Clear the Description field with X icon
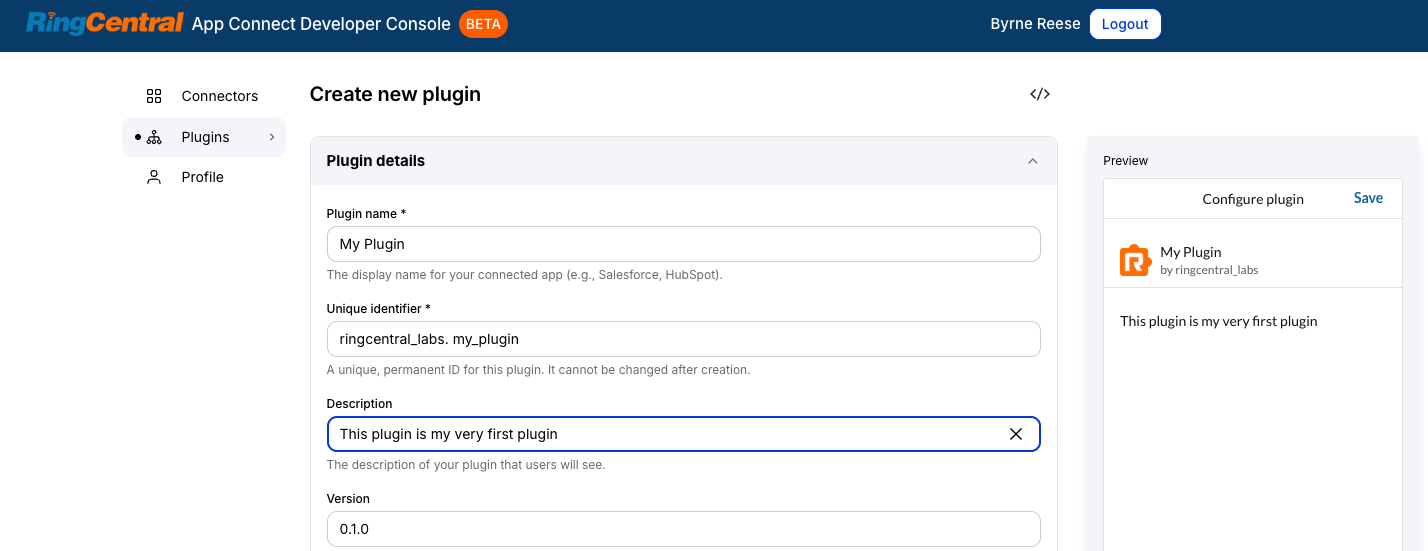 [1016, 434]
